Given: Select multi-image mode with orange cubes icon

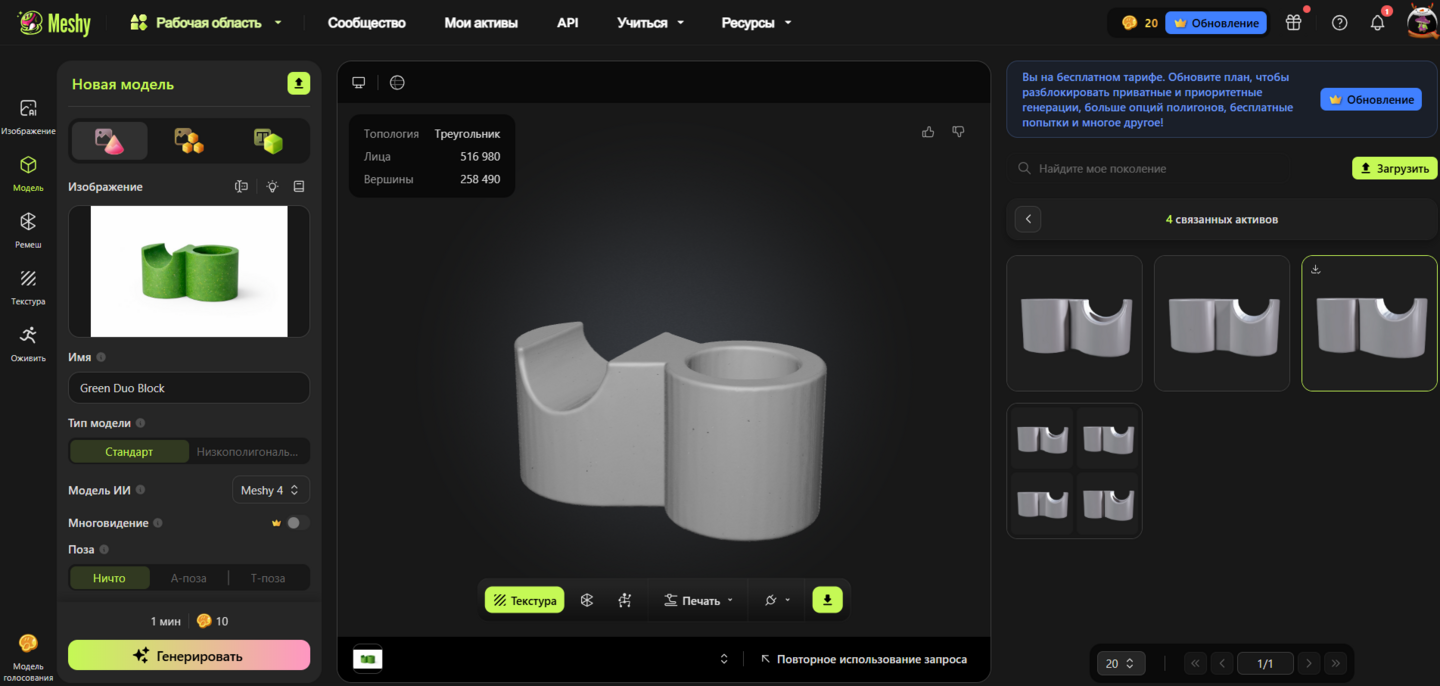Looking at the screenshot, I should tap(189, 141).
